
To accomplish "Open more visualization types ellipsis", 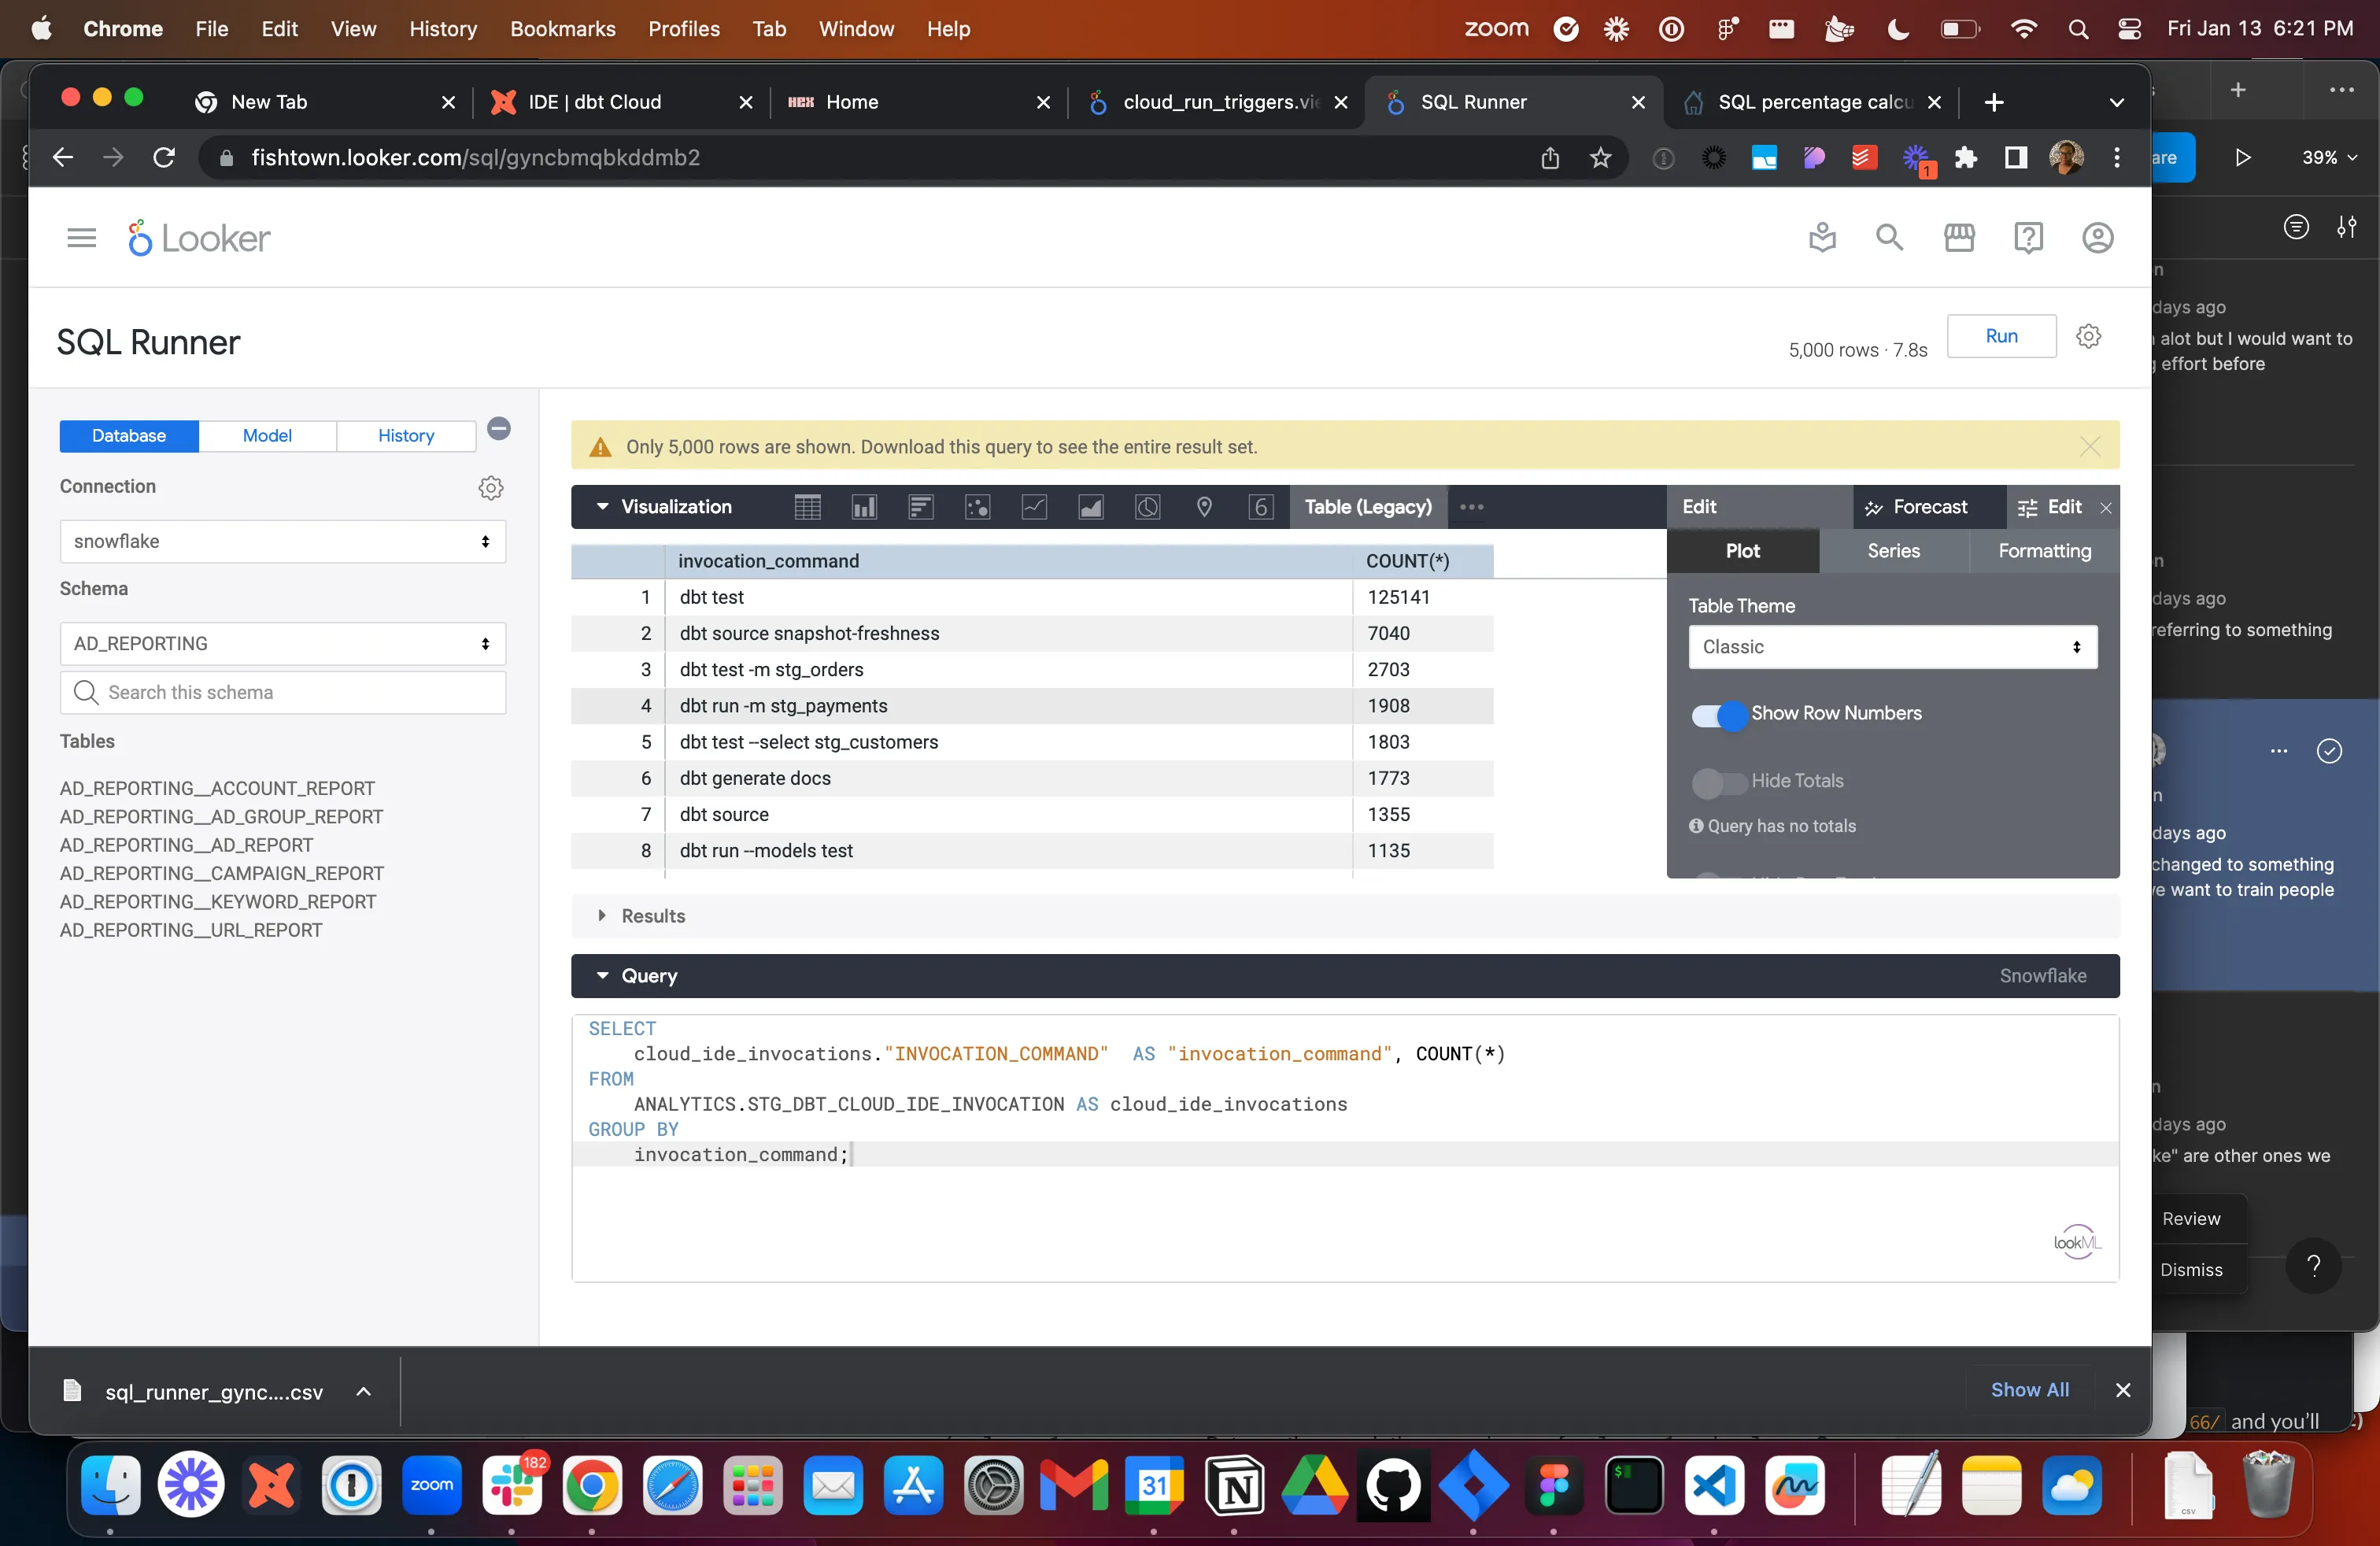I will tap(1471, 507).
